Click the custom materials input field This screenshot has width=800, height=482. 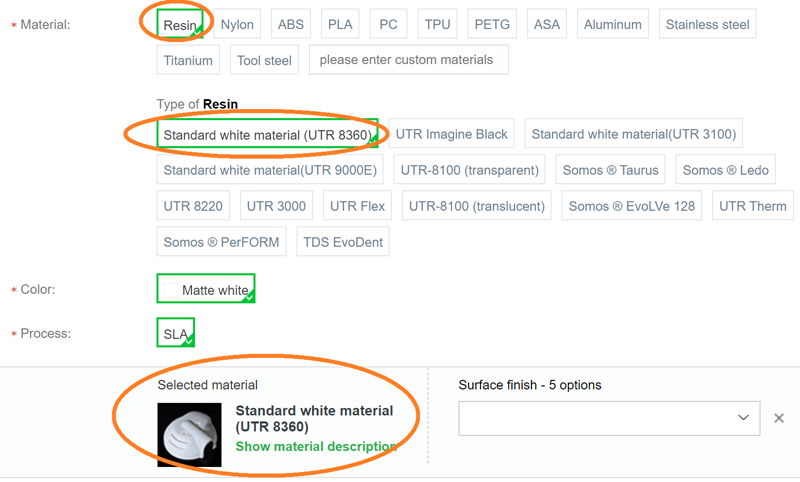click(x=408, y=60)
